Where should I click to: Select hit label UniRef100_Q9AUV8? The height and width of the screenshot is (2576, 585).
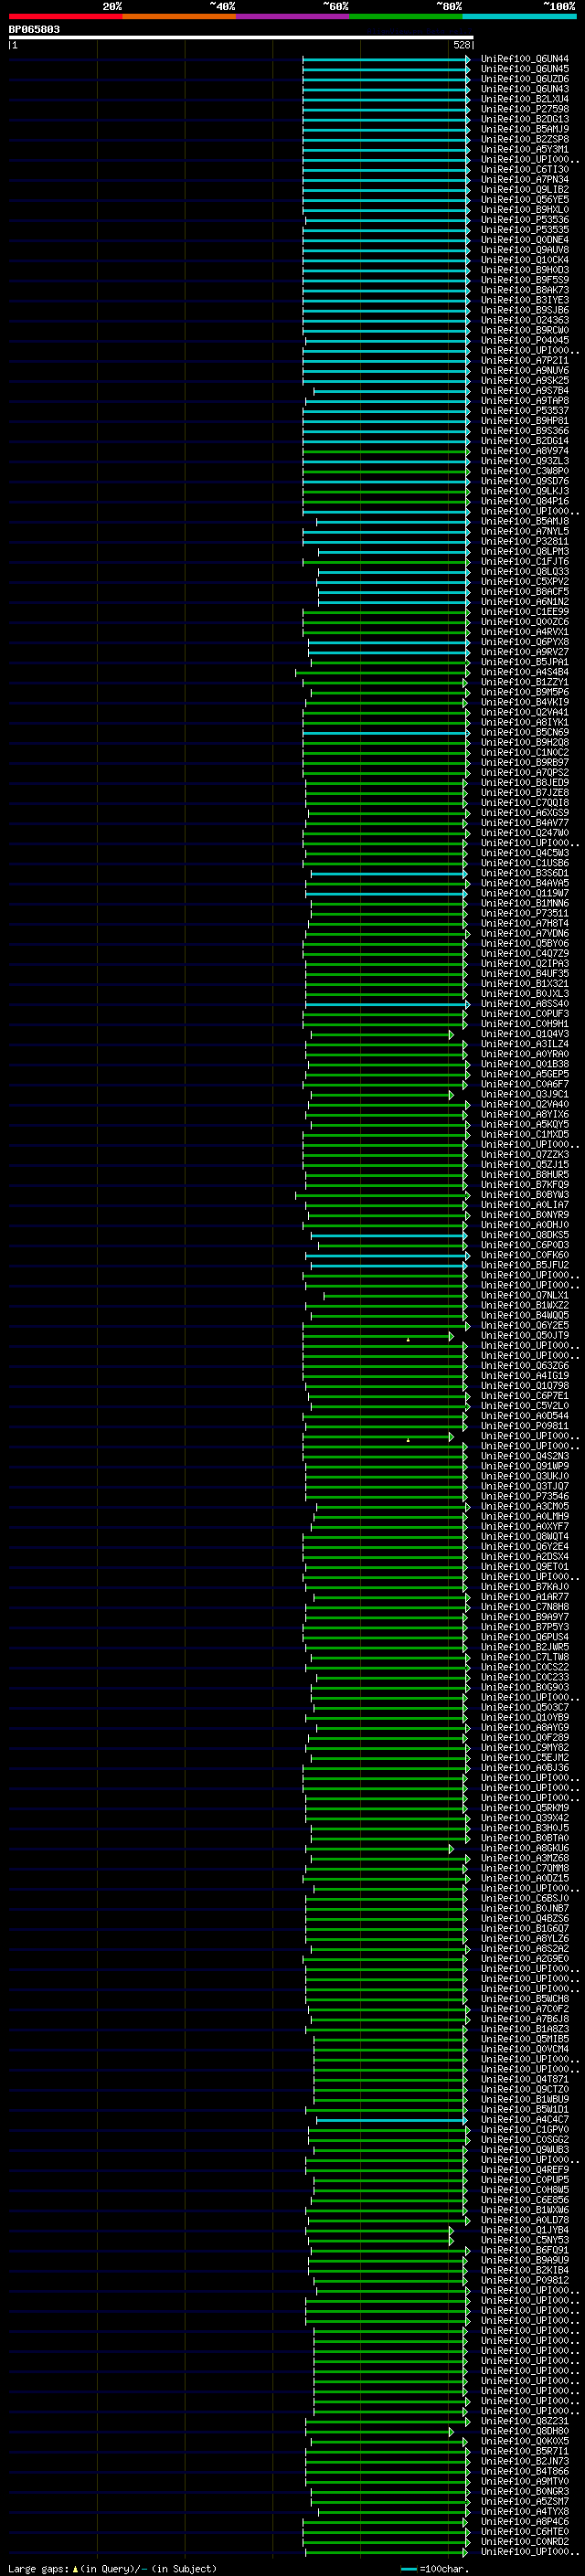tap(525, 250)
